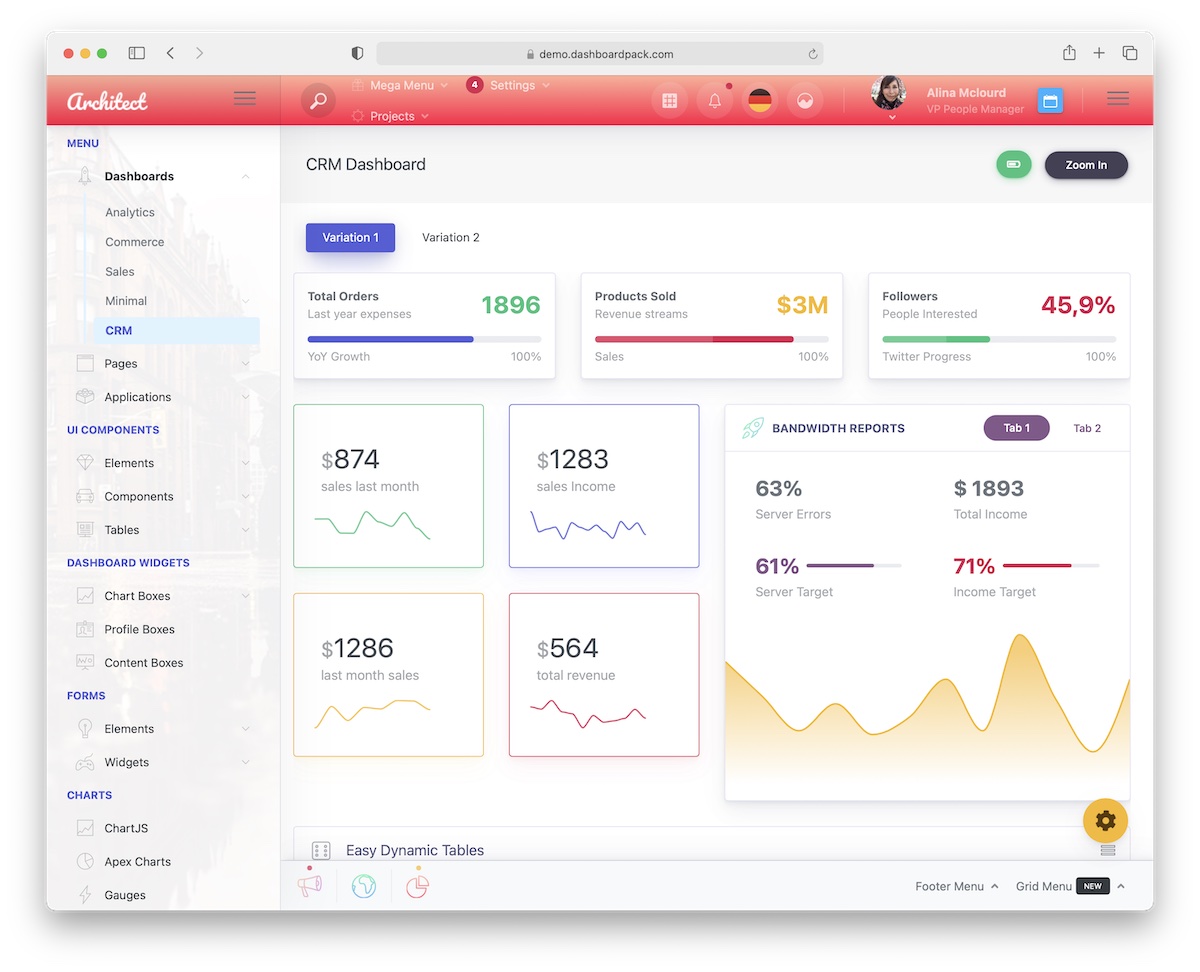This screenshot has width=1200, height=972.
Task: Click the blue calendar icon button
Action: point(1050,100)
